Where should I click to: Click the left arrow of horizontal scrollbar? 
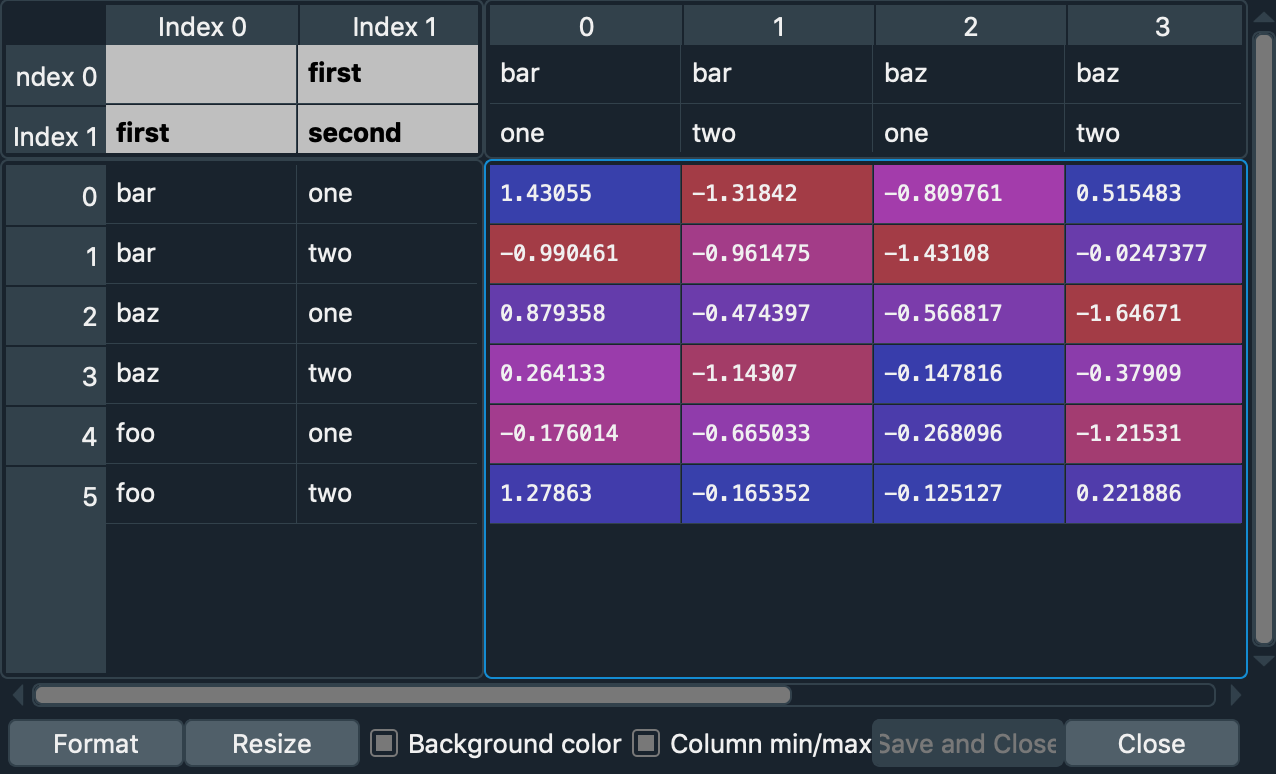tap(17, 695)
